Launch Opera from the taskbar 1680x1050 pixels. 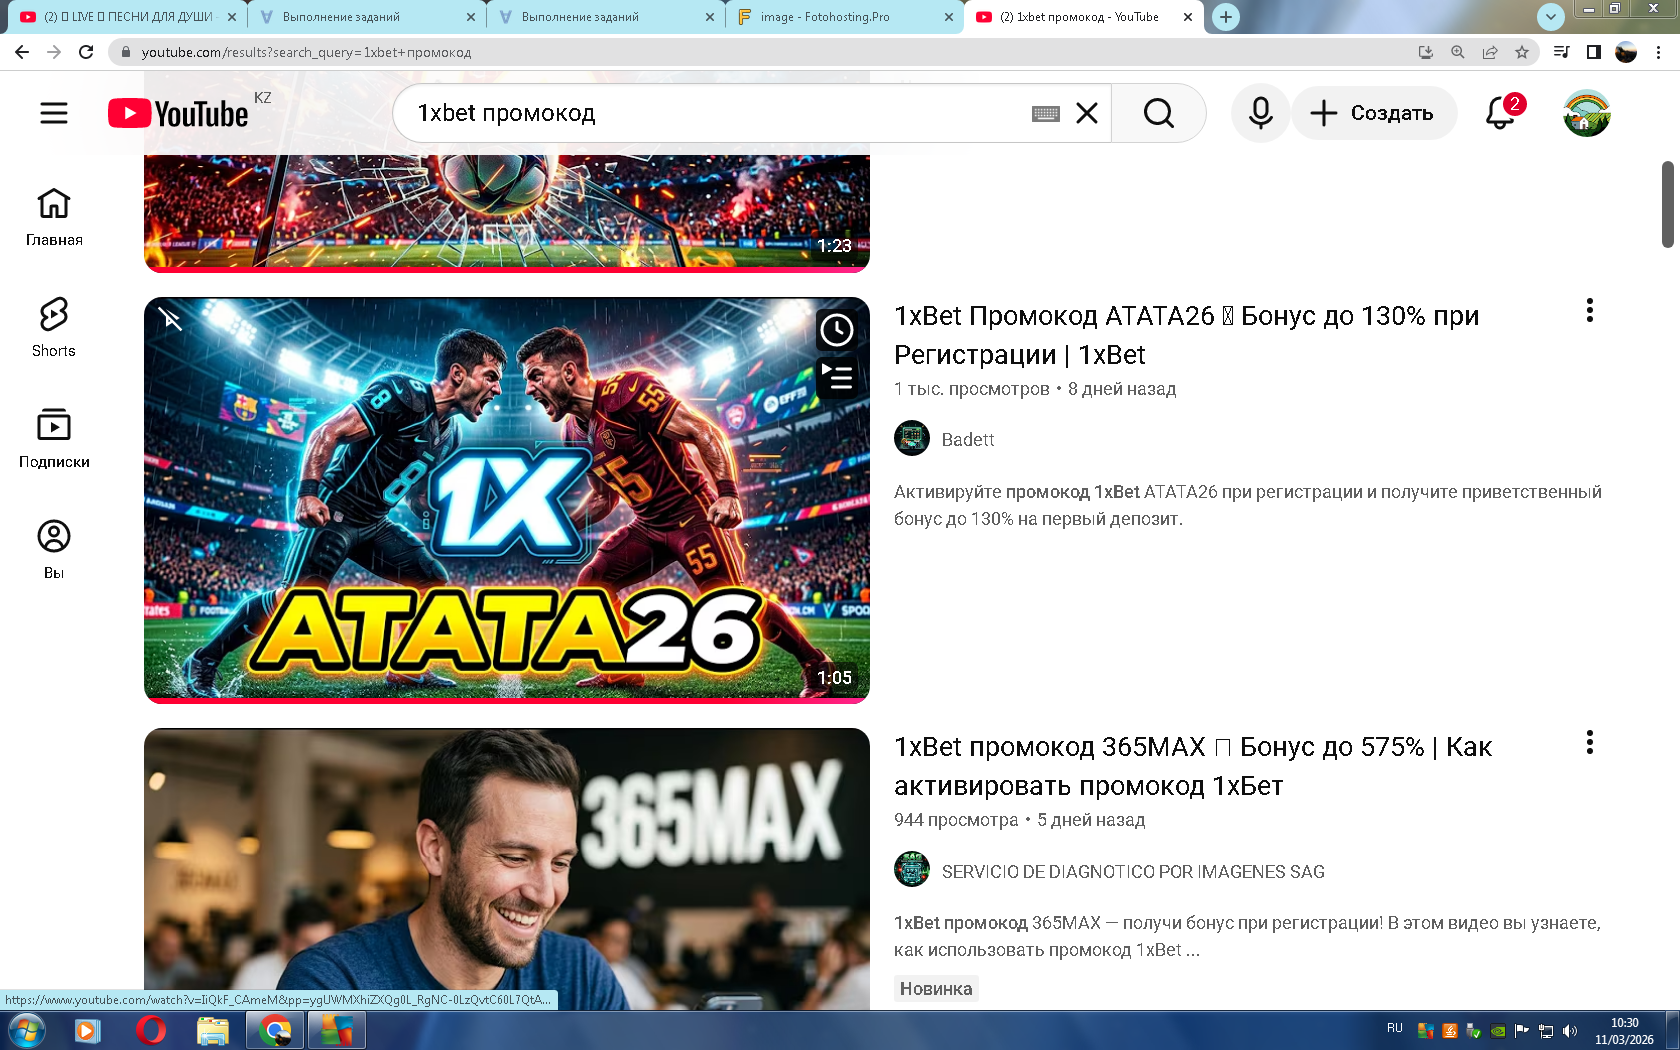tap(150, 1030)
